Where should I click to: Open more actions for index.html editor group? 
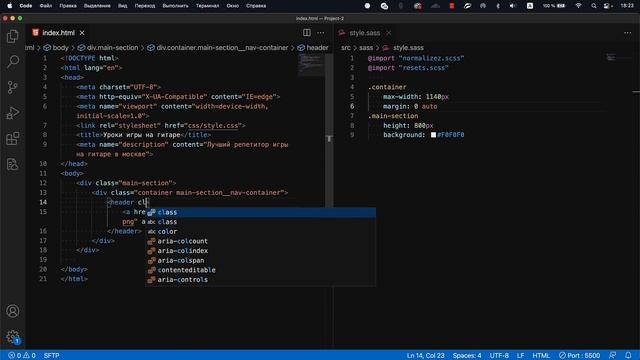(321, 33)
